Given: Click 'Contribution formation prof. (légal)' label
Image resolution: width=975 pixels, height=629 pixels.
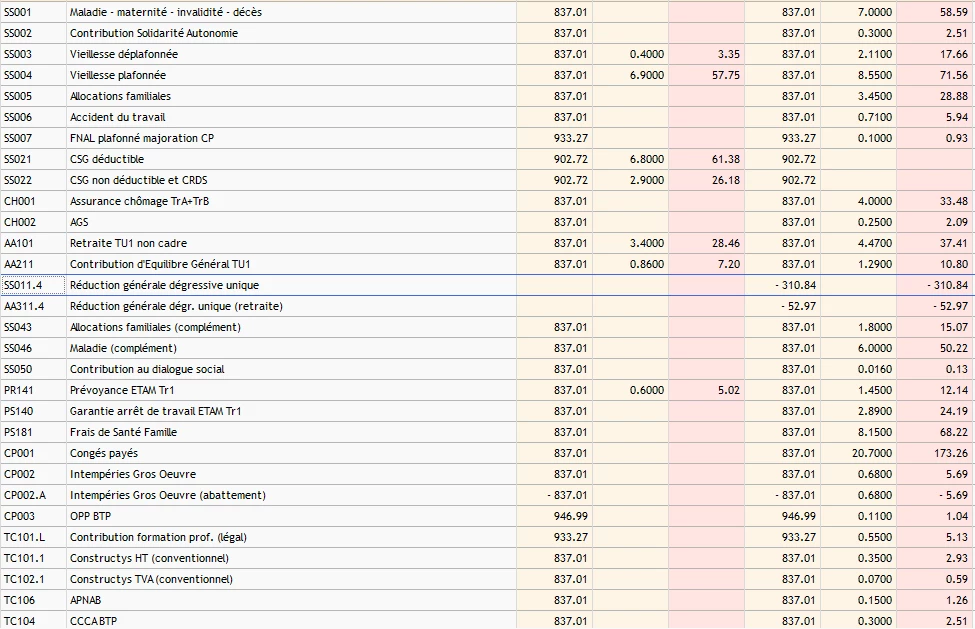Looking at the screenshot, I should click(x=158, y=538).
